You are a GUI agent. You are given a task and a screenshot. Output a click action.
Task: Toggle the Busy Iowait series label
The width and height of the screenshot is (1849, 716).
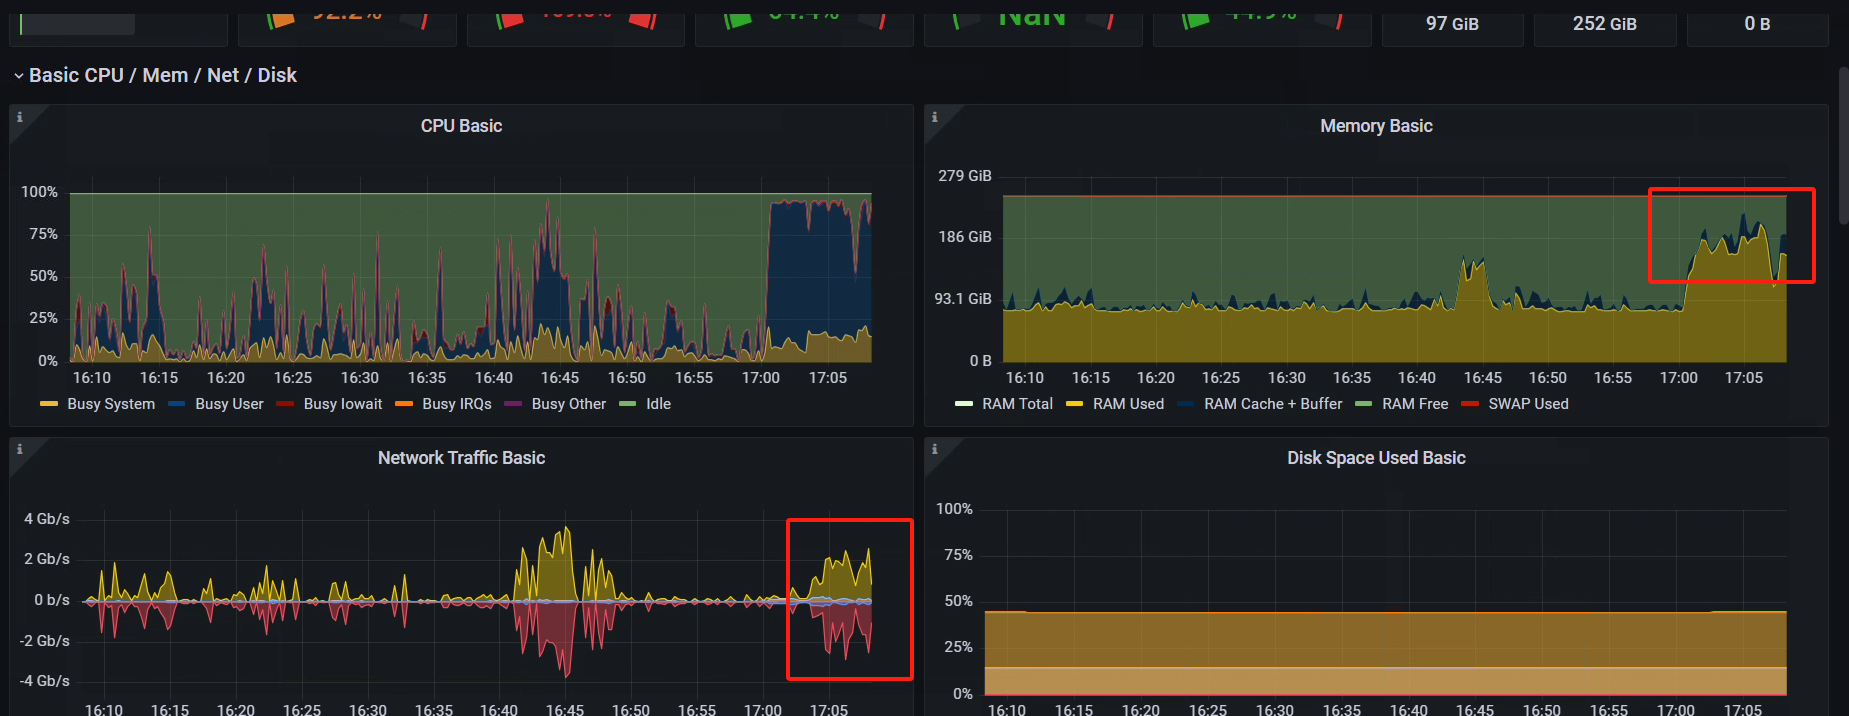point(342,404)
